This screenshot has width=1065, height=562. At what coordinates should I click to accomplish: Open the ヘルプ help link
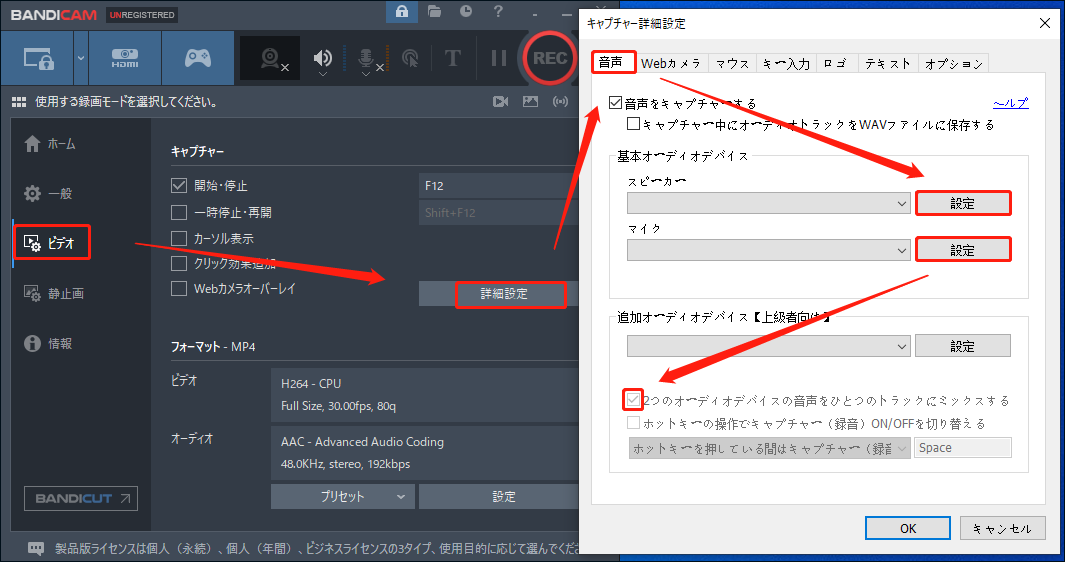pyautogui.click(x=1011, y=103)
